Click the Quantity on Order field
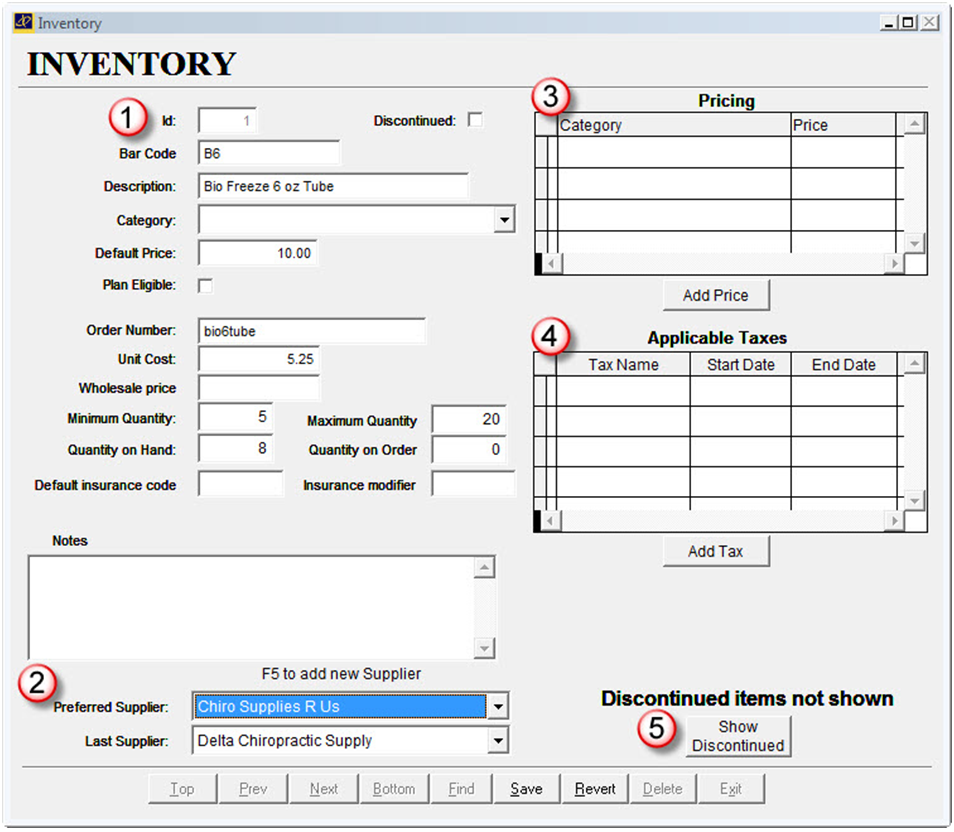Viewport: 954px width, 832px height. tap(469, 450)
